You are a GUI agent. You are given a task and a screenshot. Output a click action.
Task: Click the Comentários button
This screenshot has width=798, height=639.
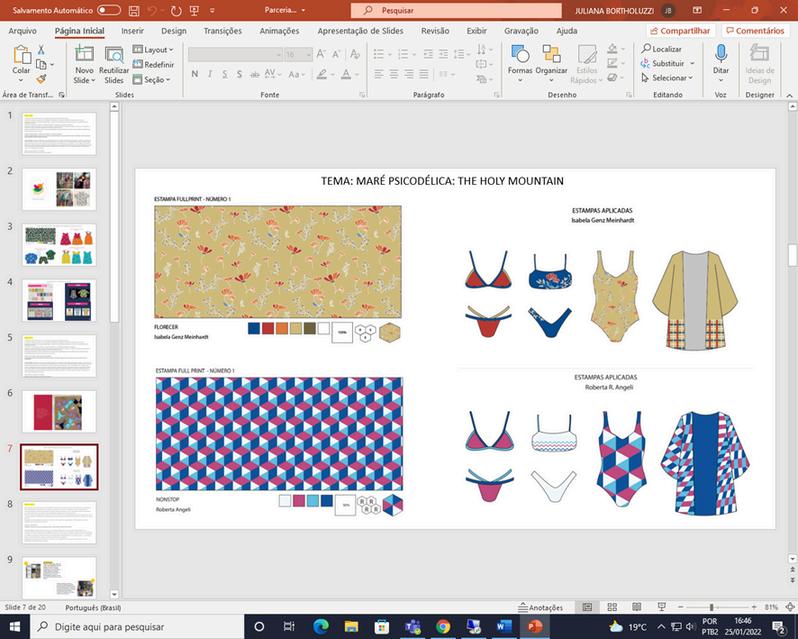pos(754,31)
